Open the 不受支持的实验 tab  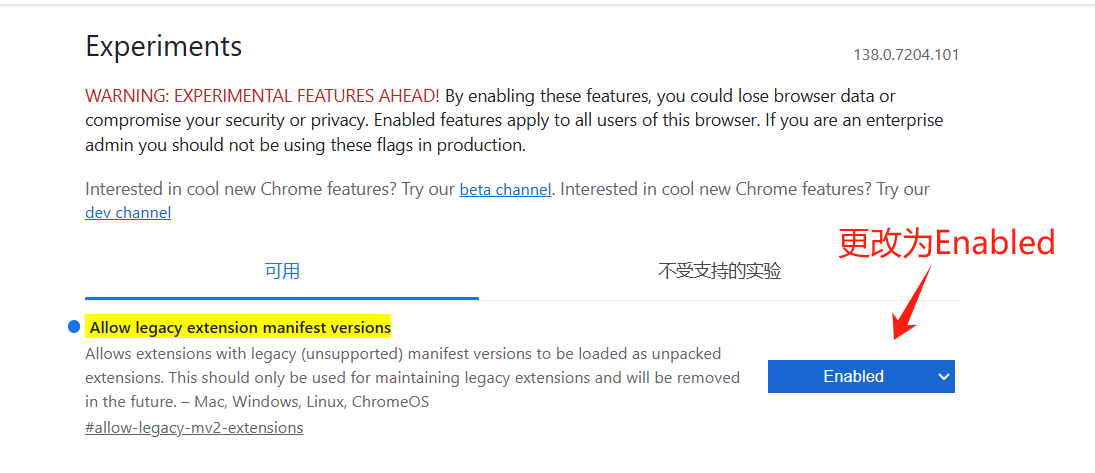coord(719,271)
